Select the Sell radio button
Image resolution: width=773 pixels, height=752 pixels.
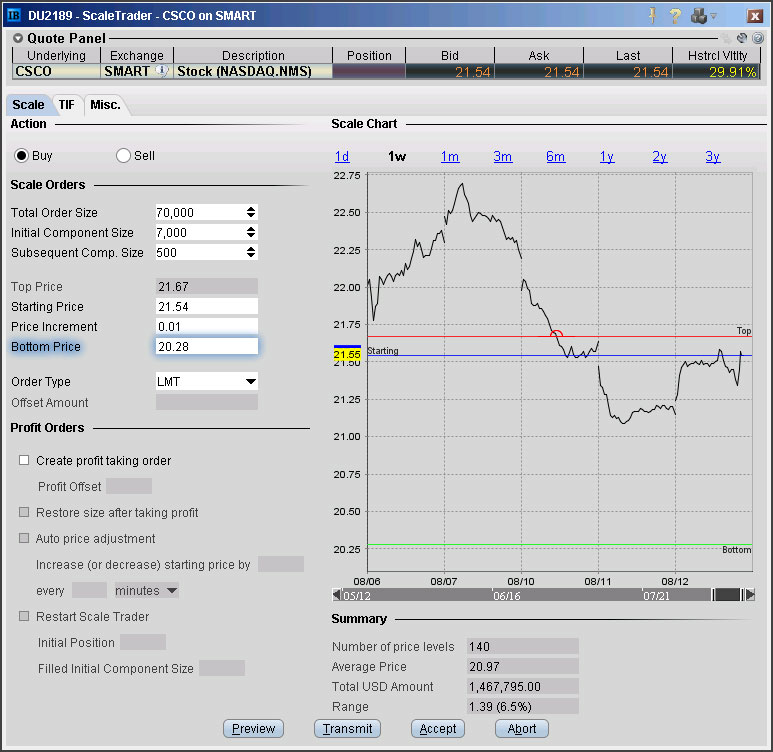tap(123, 156)
